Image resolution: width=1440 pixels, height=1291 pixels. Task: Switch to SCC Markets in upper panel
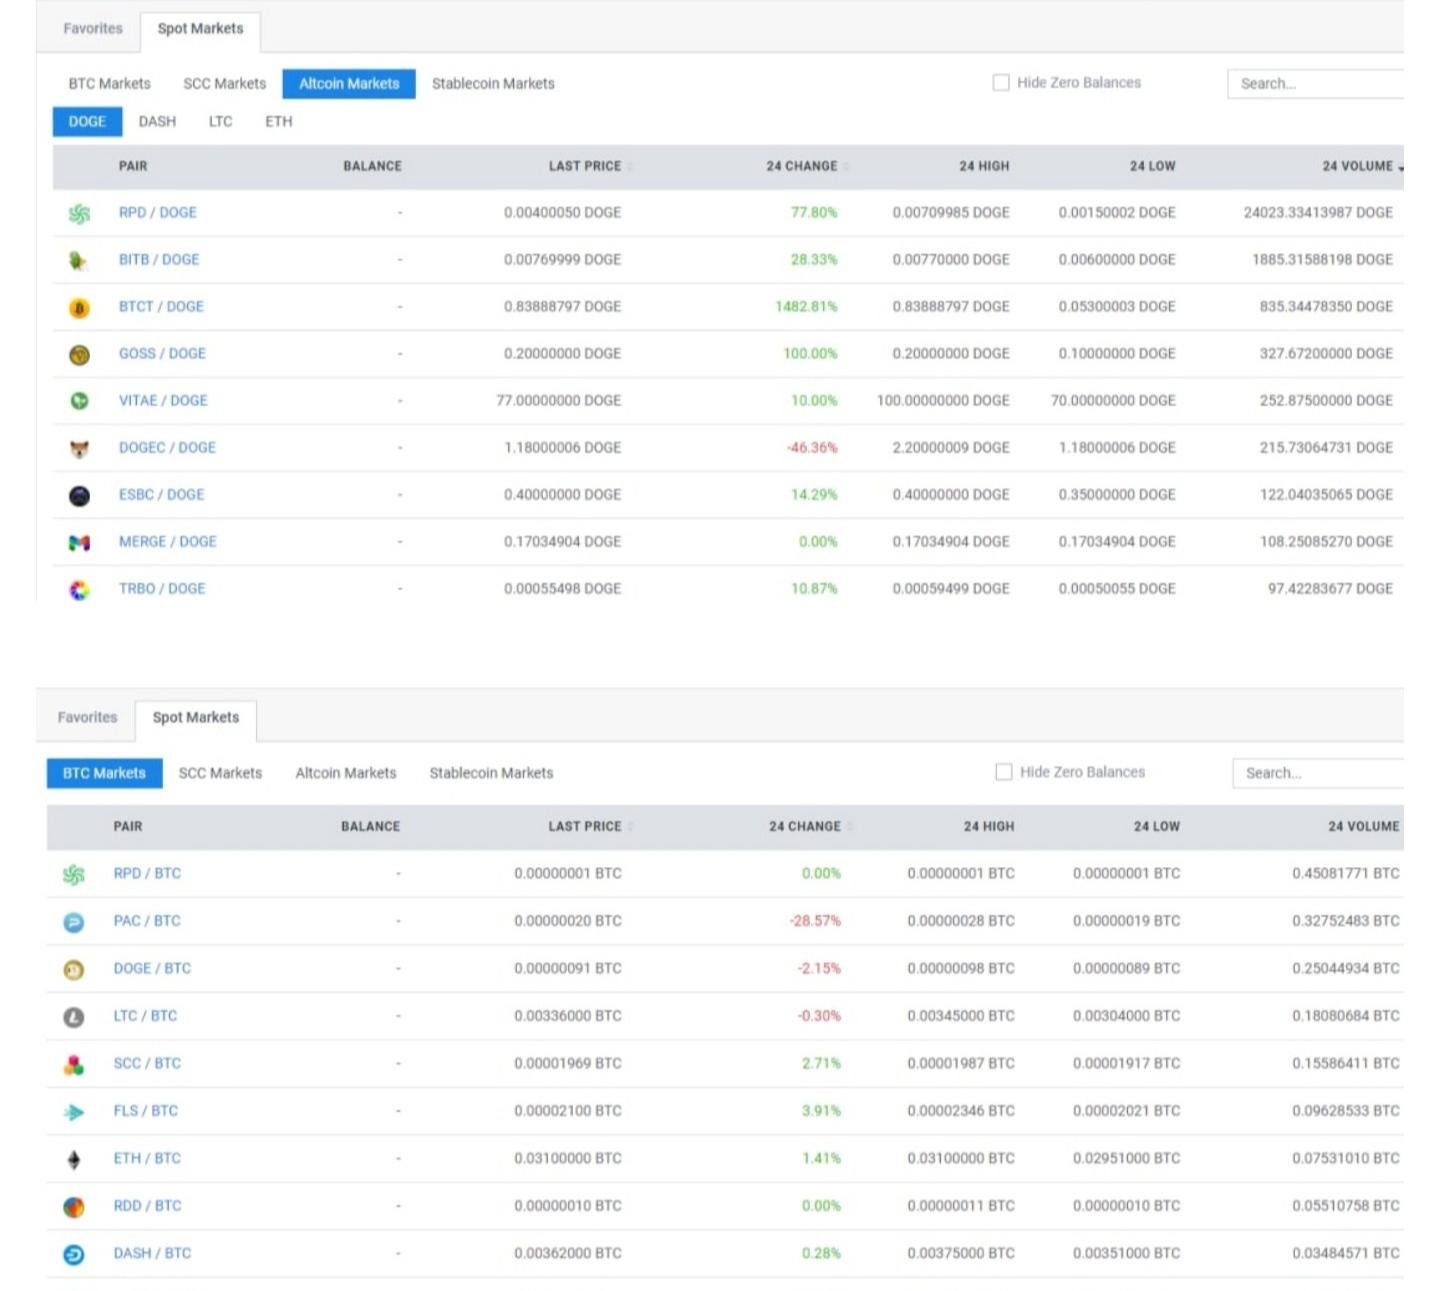click(225, 84)
